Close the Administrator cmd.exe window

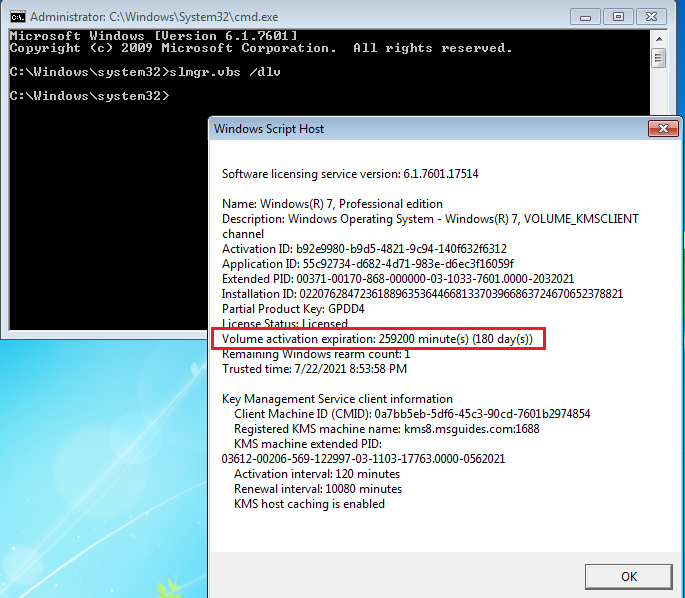[651, 17]
